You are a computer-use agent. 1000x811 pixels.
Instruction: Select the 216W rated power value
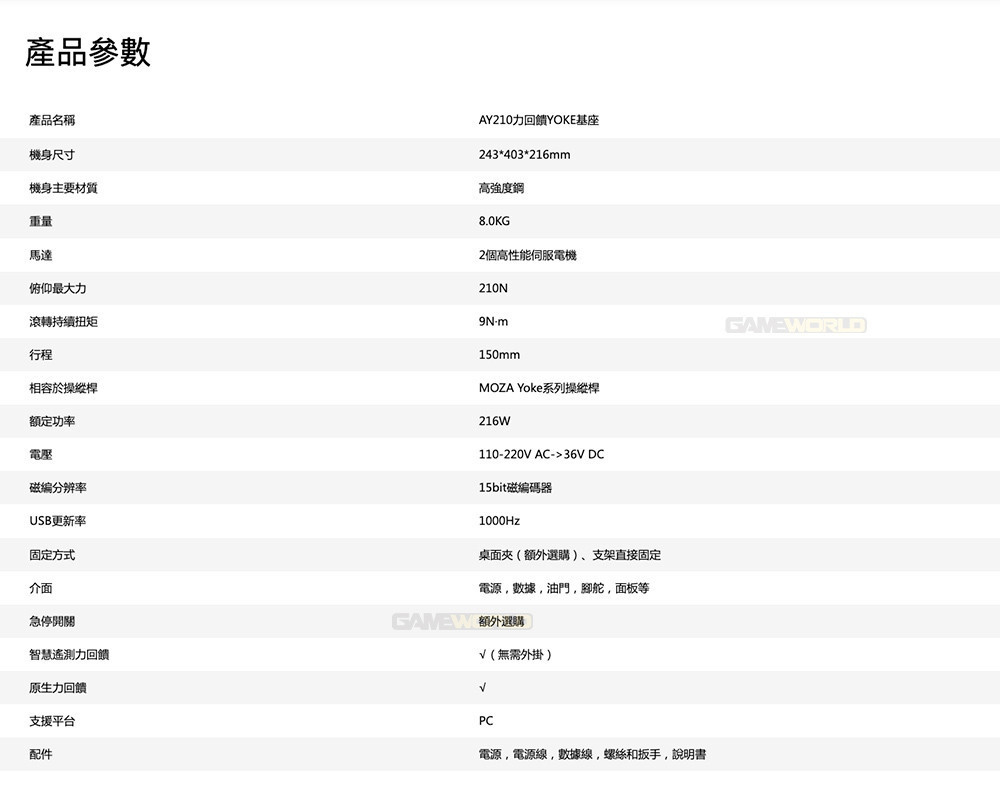pyautogui.click(x=494, y=421)
